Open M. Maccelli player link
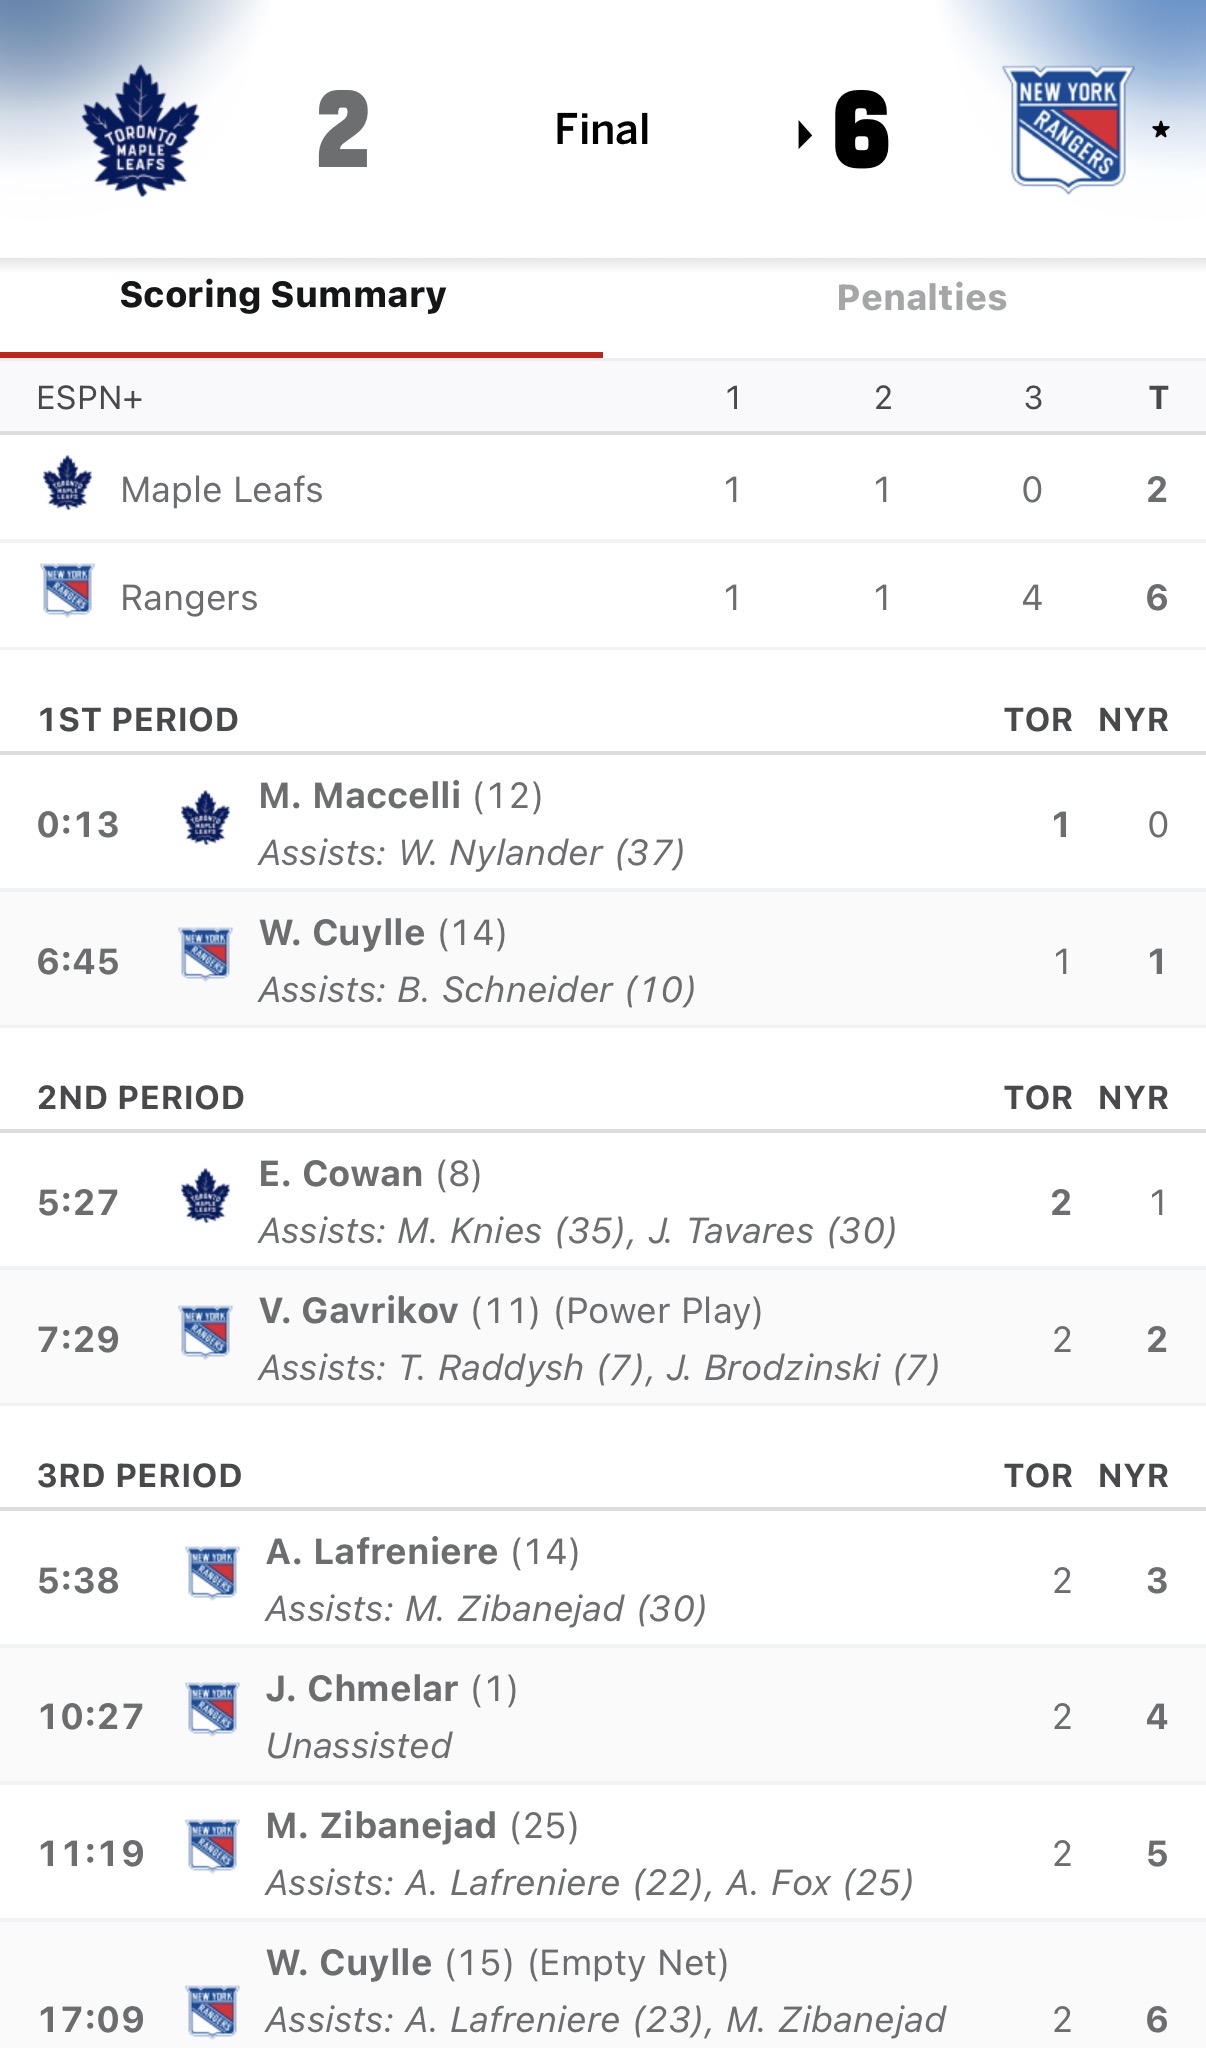1206x2048 pixels. coord(360,796)
